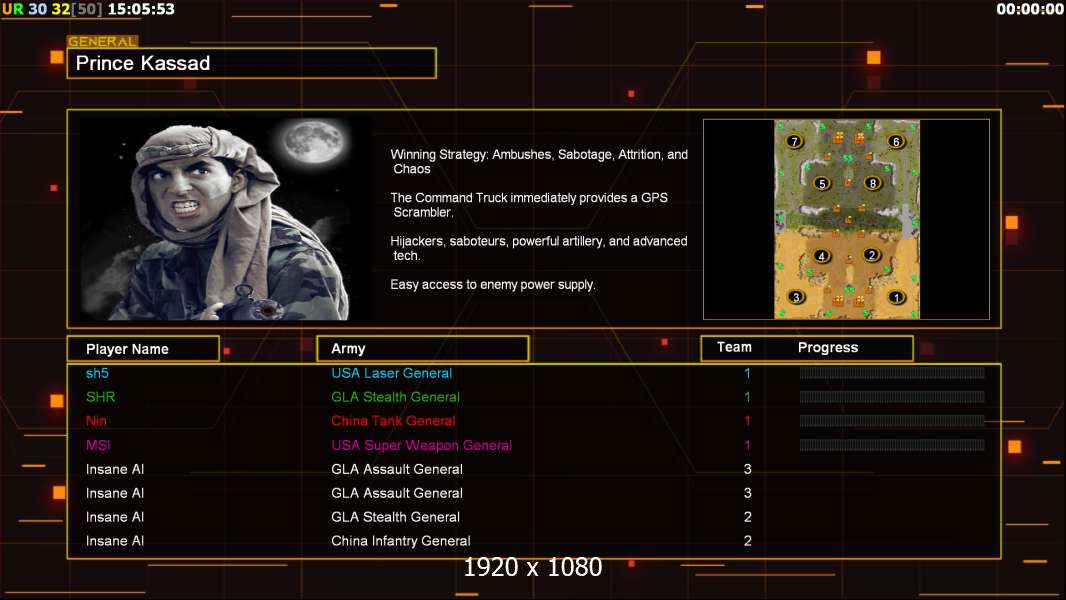Click the SHR loading progress bar
Viewport: 1066px width, 600px height.
click(892, 397)
